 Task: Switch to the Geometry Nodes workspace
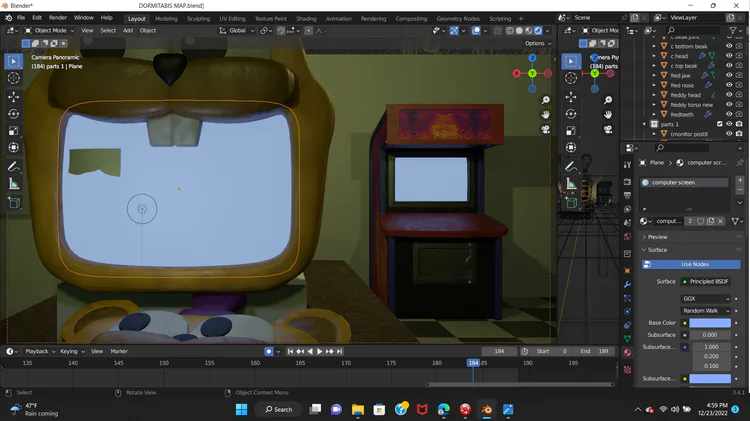click(458, 19)
